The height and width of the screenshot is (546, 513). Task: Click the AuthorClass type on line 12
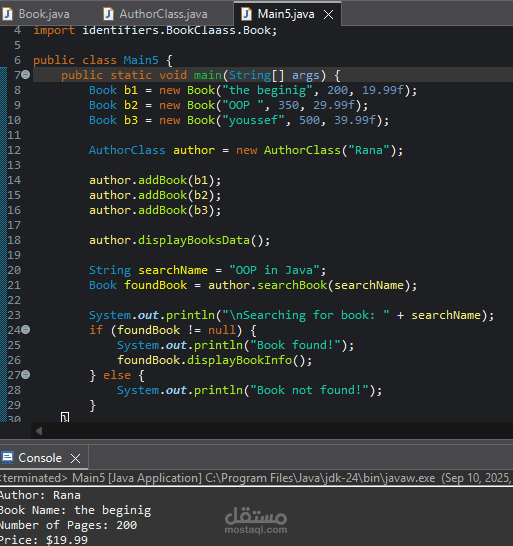[127, 150]
